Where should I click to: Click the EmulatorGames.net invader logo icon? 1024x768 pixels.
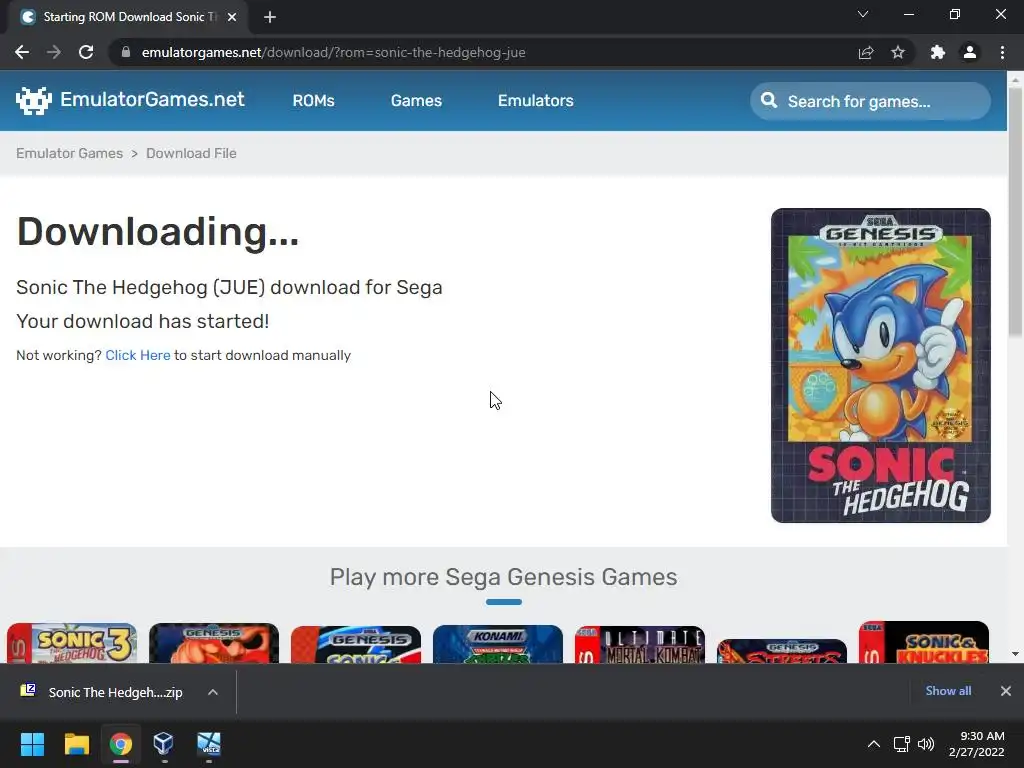pyautogui.click(x=34, y=101)
